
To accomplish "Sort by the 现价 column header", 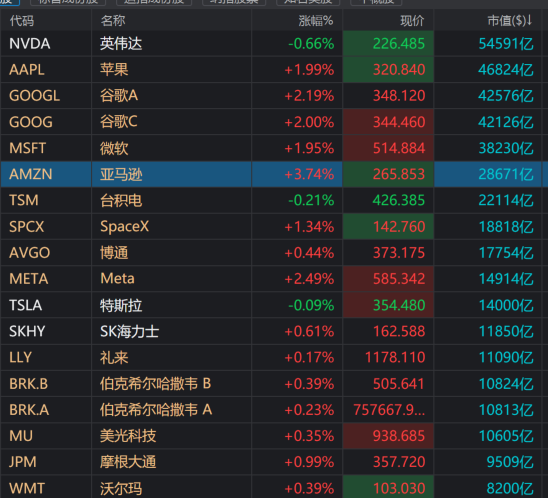I will [x=412, y=21].
